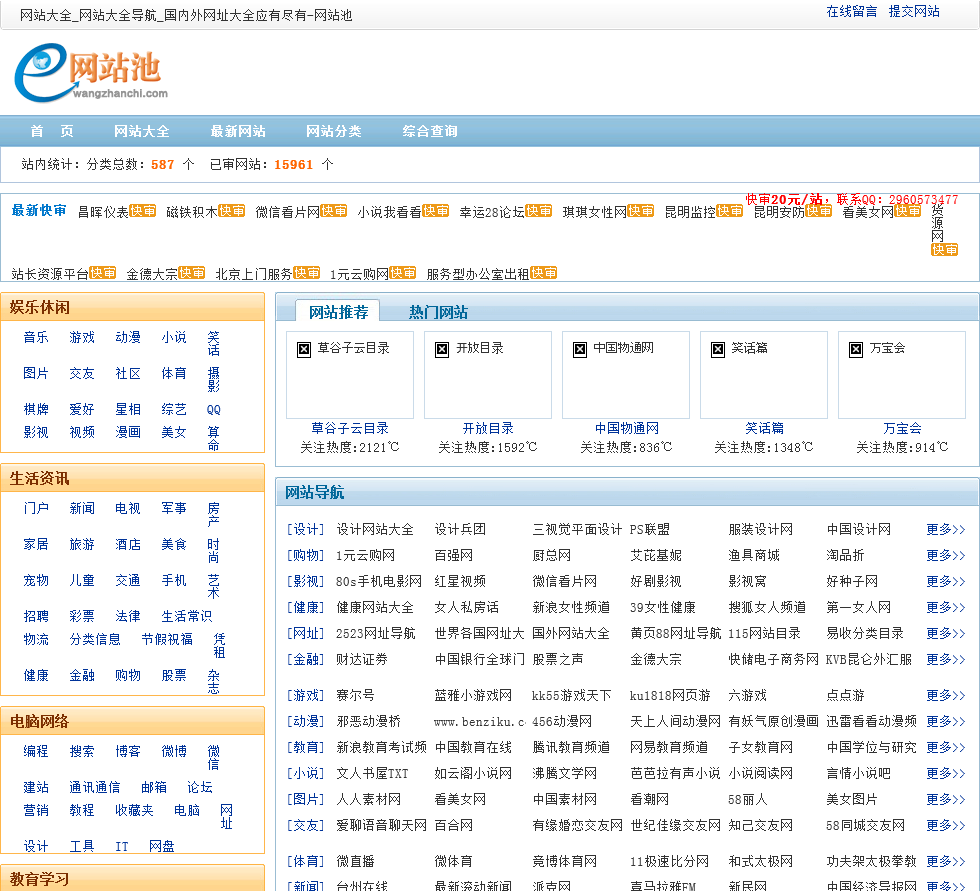Switch to the 网站推荐 tab
The height and width of the screenshot is (891, 980).
click(339, 312)
